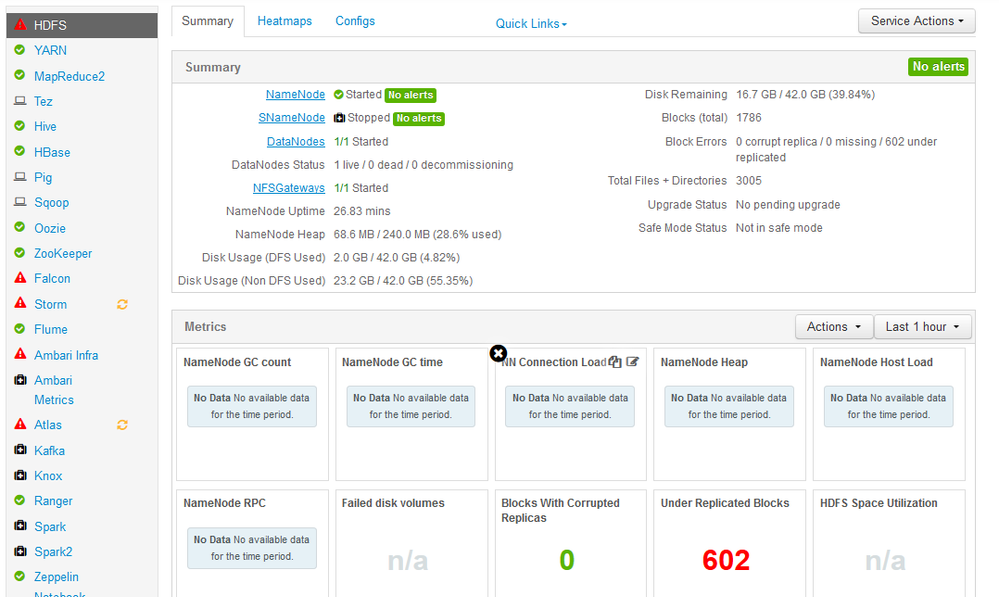Click the Storm orange restart-required icon
Image resolution: width=999 pixels, height=597 pixels.
[122, 305]
